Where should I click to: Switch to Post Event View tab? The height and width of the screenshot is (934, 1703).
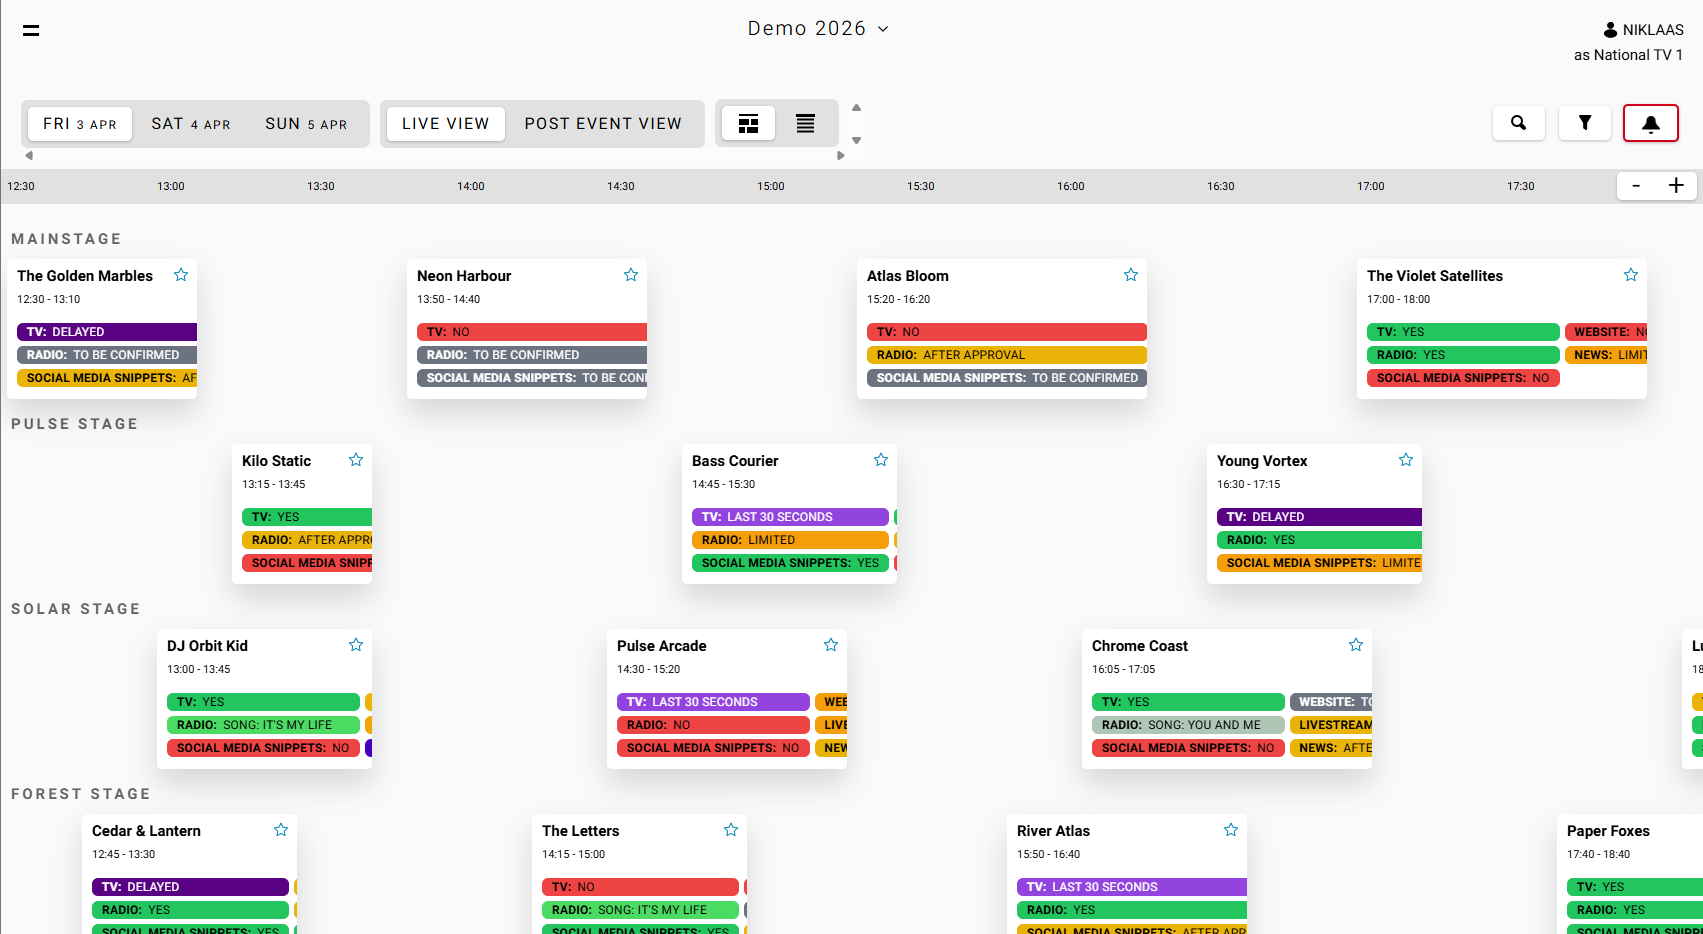(x=602, y=124)
